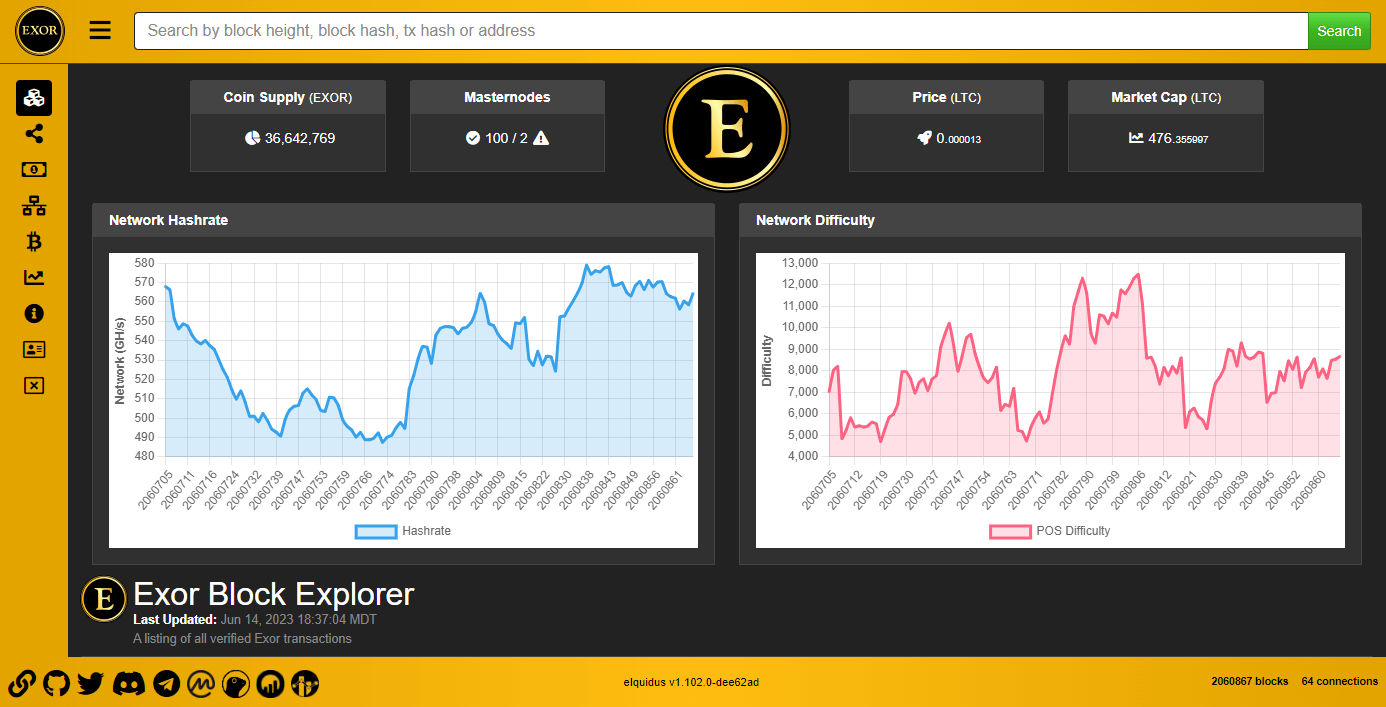
Task: Click the EXOR logo in top-left header
Action: pos(40,31)
